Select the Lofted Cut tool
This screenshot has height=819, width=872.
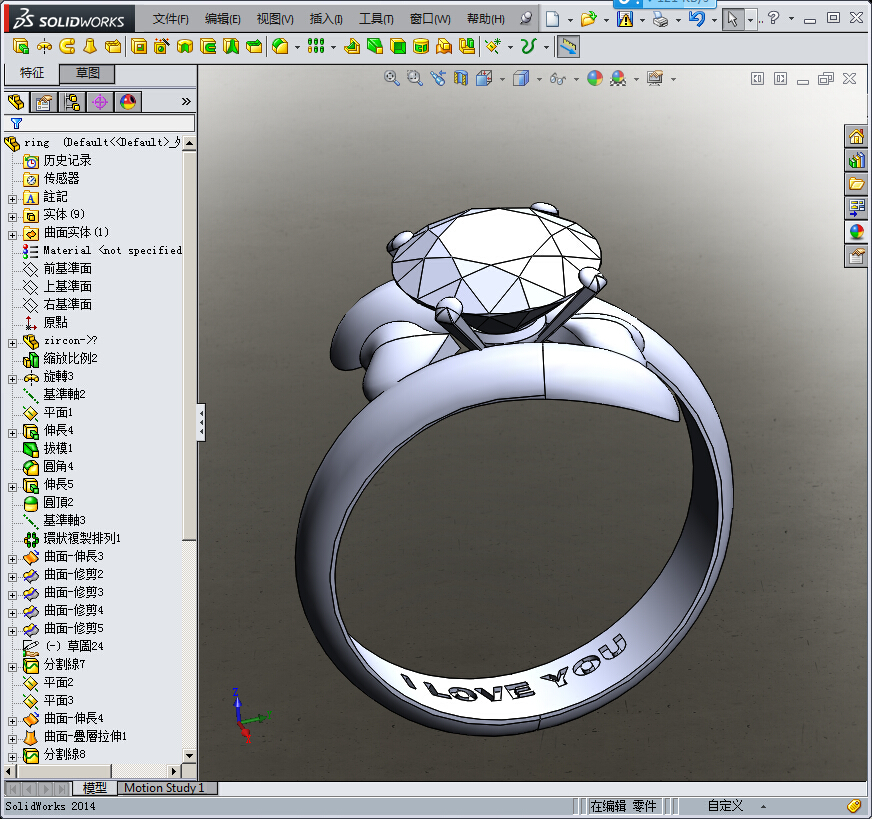coord(231,47)
